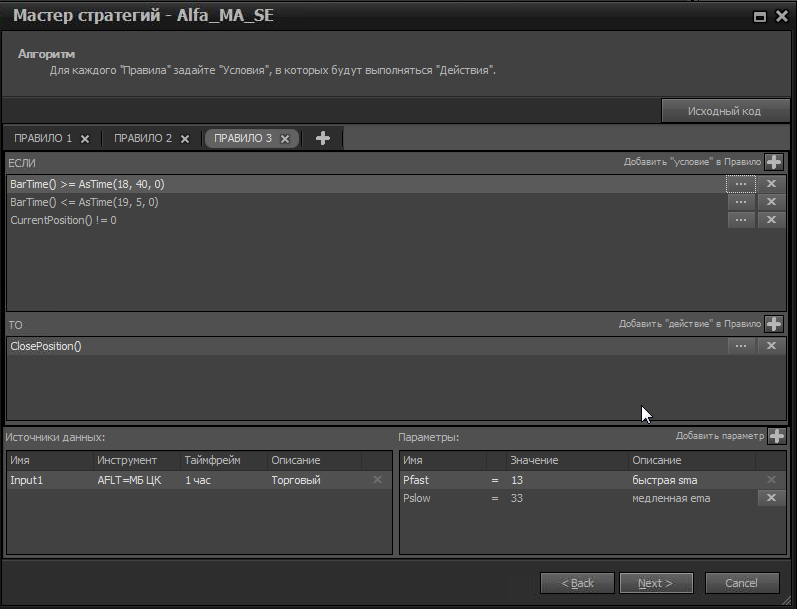Image resolution: width=797 pixels, height=609 pixels.
Task: Delete the CurrentPosition() != 0 condition
Action: [770, 220]
